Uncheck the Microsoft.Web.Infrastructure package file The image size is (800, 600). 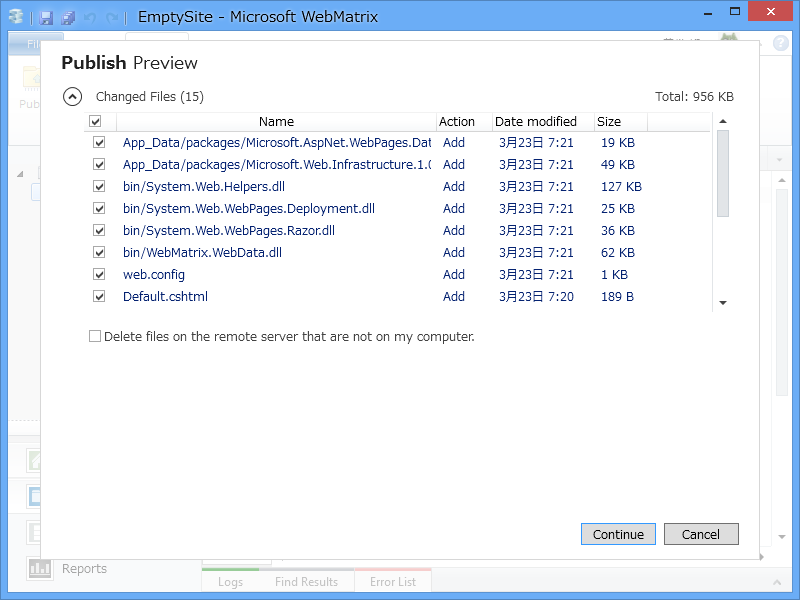pos(99,164)
